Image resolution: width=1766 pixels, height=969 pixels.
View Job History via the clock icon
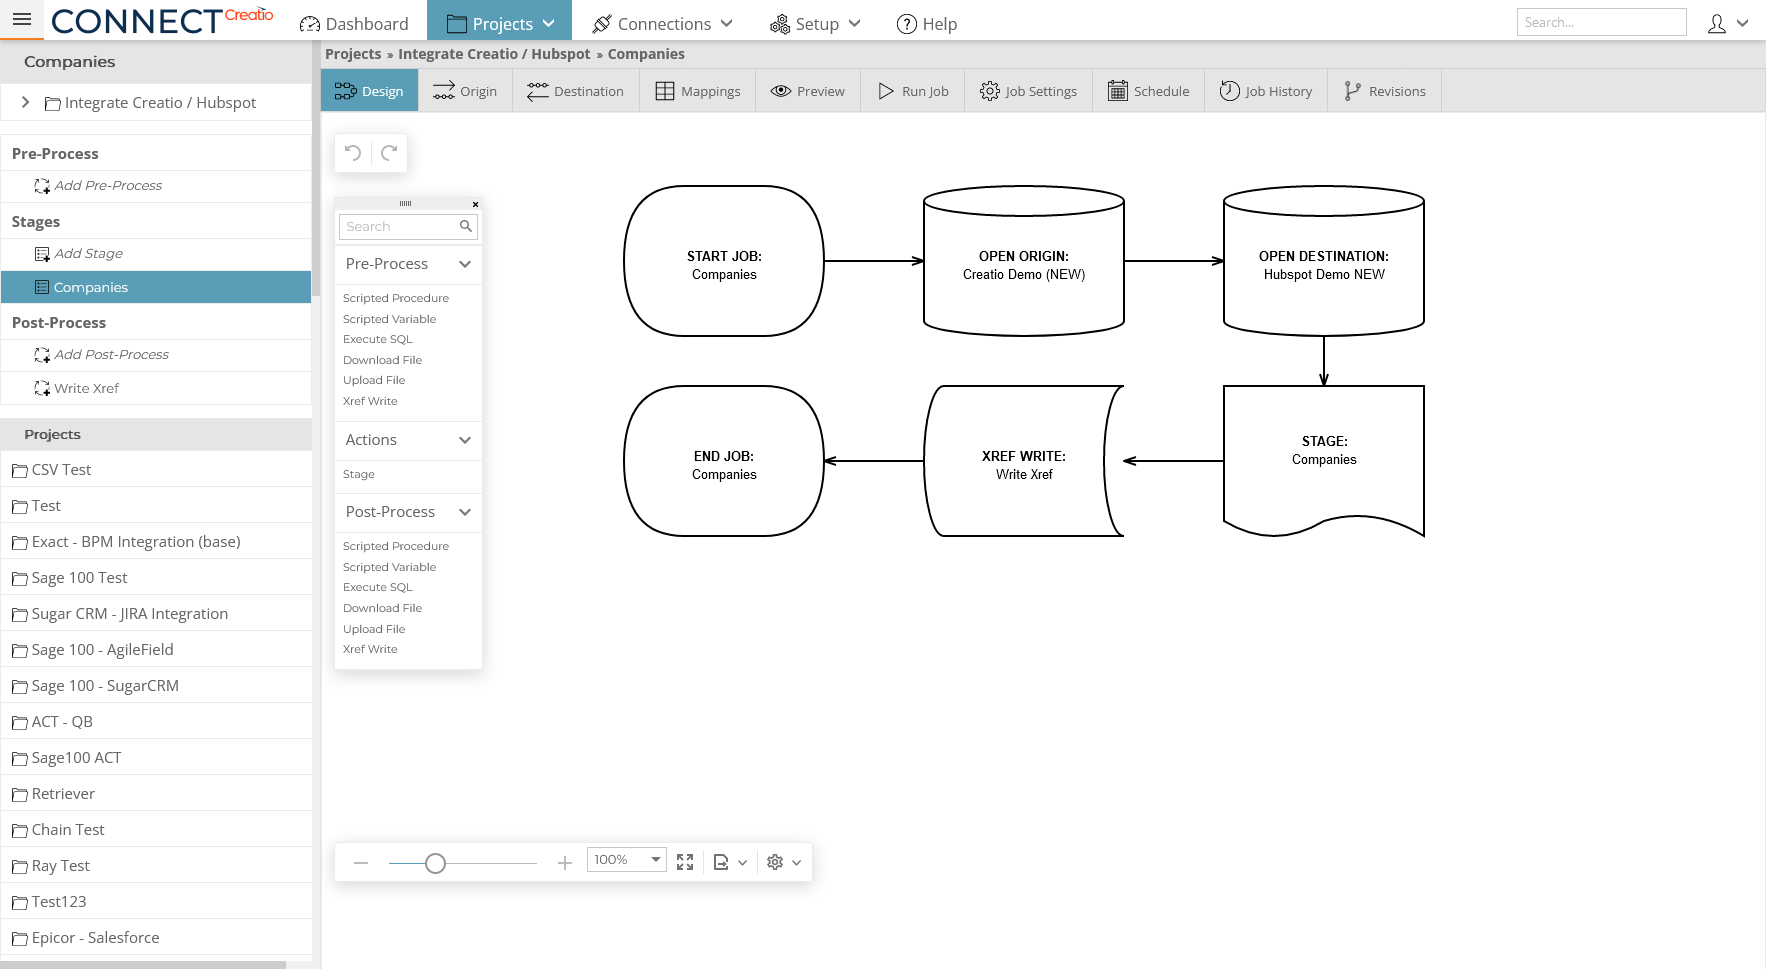[x=1229, y=90]
